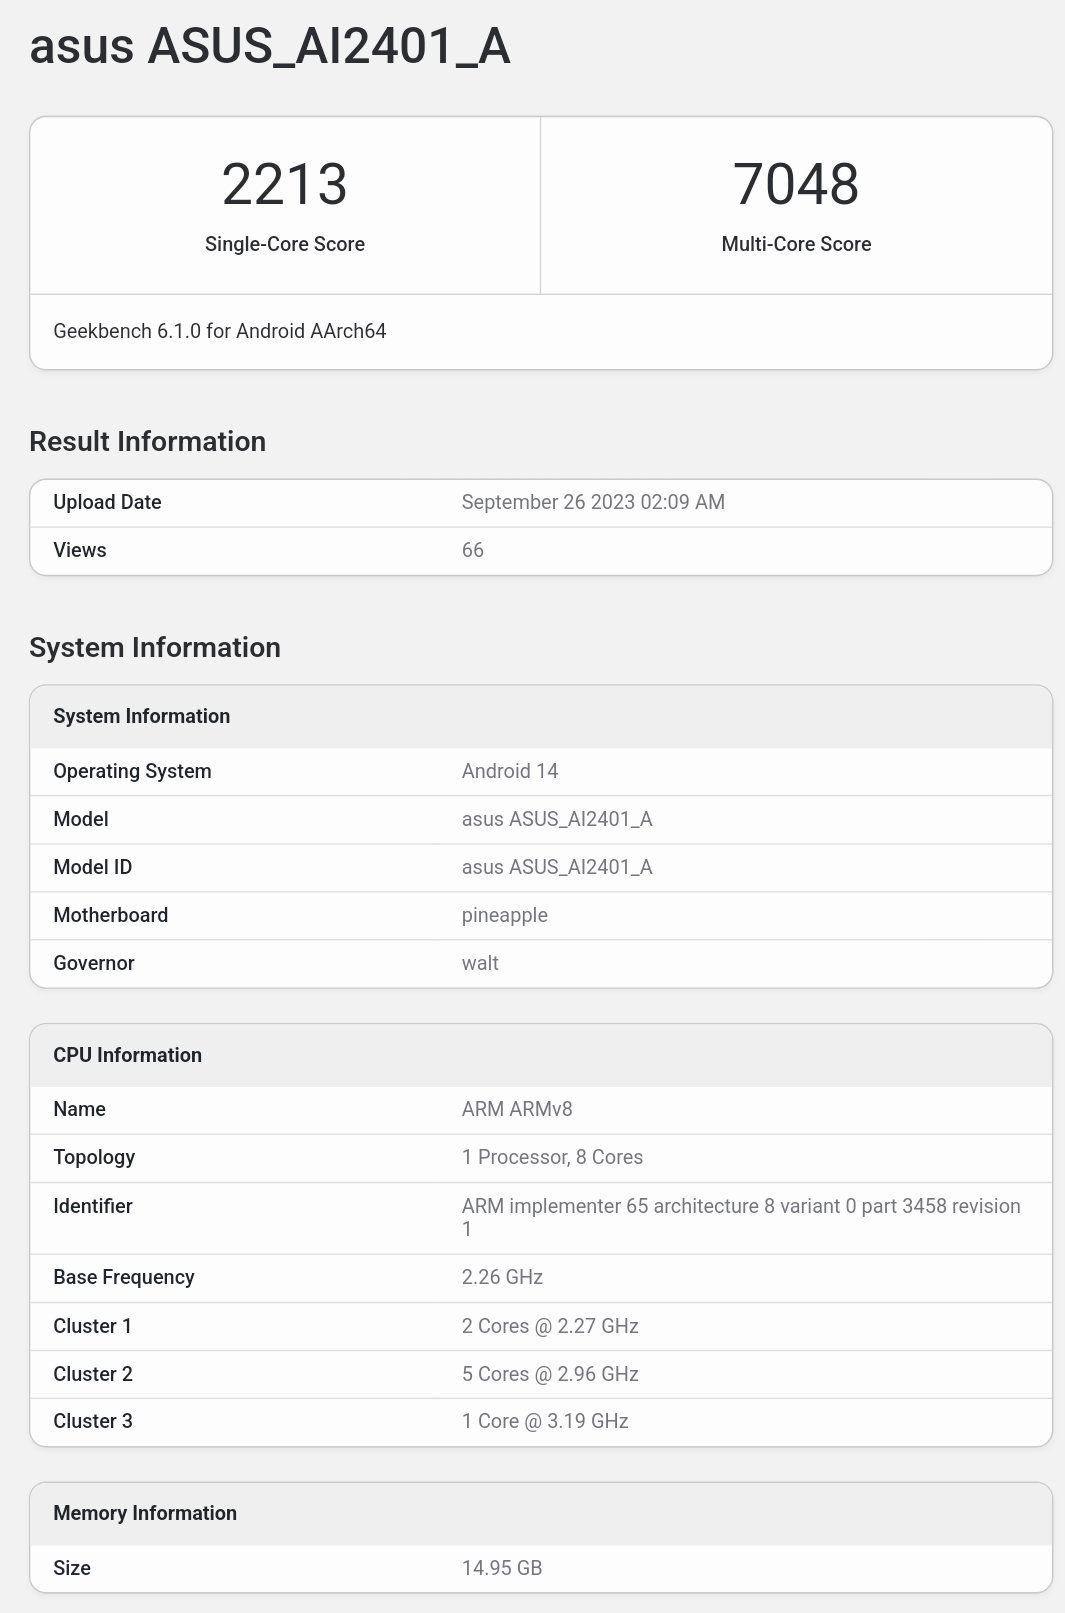Image resolution: width=1065 pixels, height=1613 pixels.
Task: Click the Multi-Core Score label
Action: click(796, 244)
